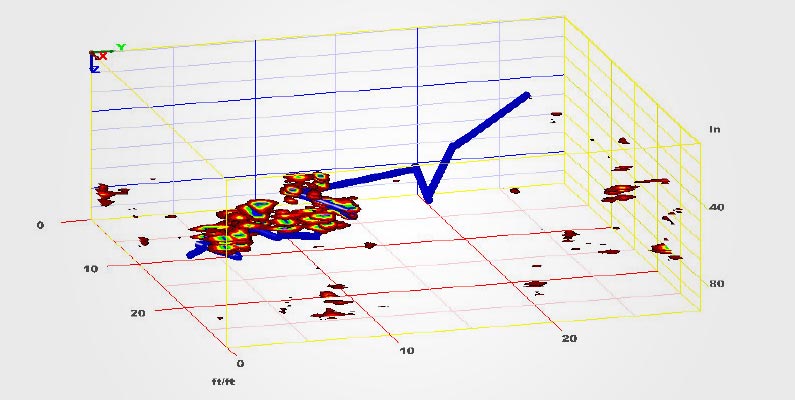Image resolution: width=795 pixels, height=400 pixels.
Task: Click the 0 label above the ft/ft text
Action: tap(240, 363)
